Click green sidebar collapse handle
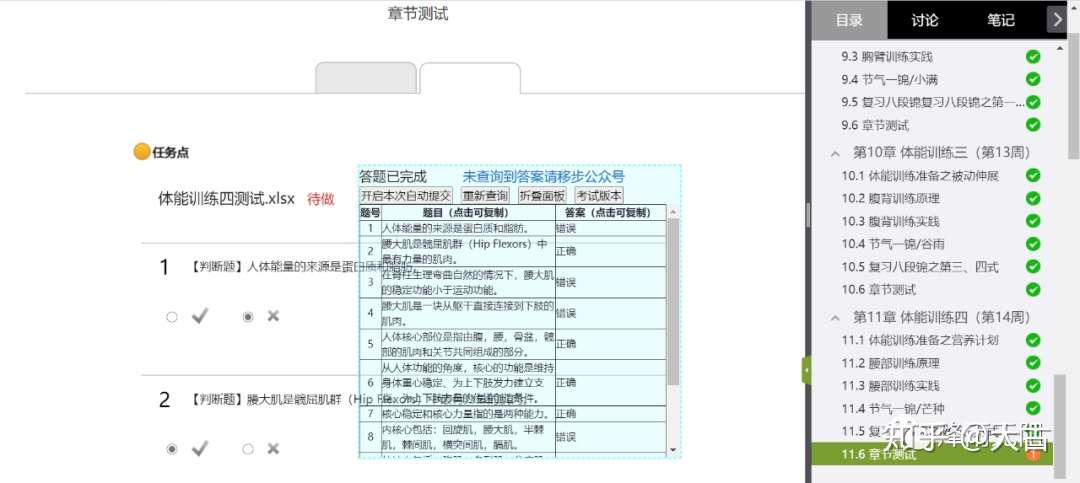 click(806, 370)
